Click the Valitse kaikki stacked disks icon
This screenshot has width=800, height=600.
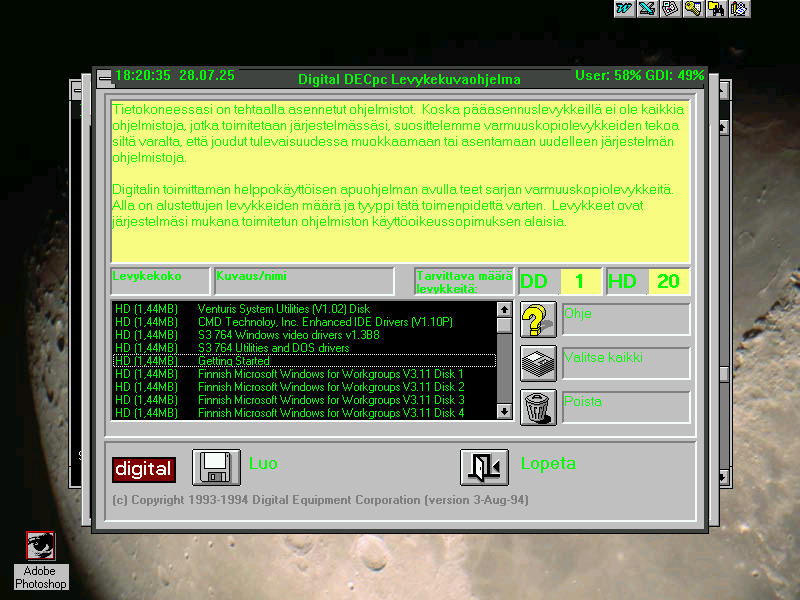(538, 363)
